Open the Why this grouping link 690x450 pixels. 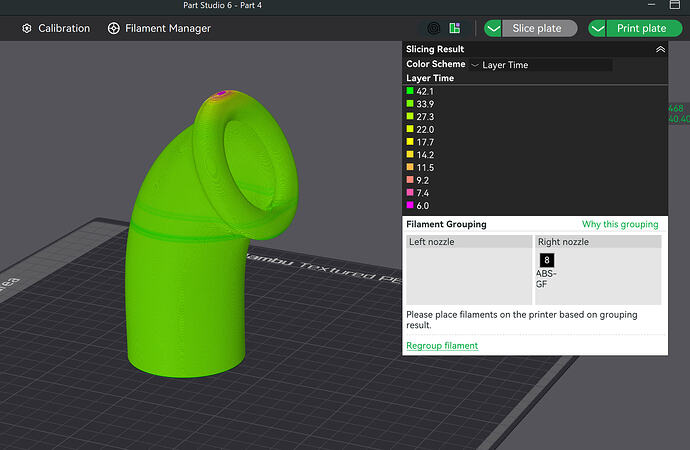tap(620, 224)
